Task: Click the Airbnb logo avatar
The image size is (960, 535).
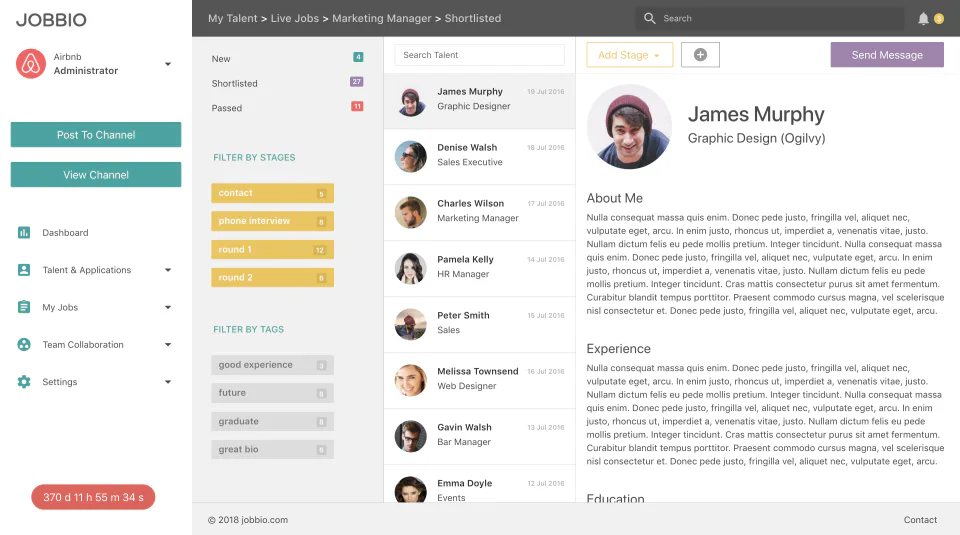Action: click(31, 64)
